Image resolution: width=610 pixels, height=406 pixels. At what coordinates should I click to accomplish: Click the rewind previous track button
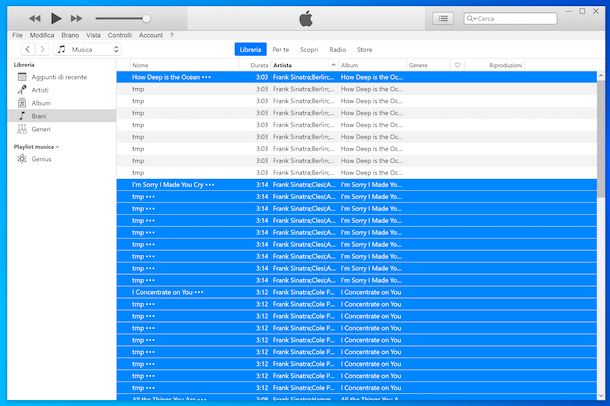[35, 18]
